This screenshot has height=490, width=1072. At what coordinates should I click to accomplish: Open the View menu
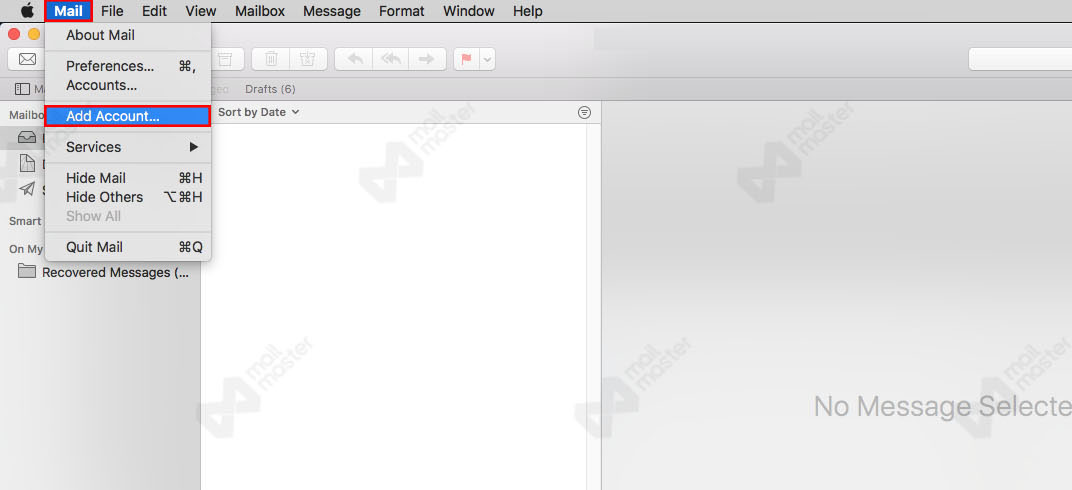click(201, 11)
